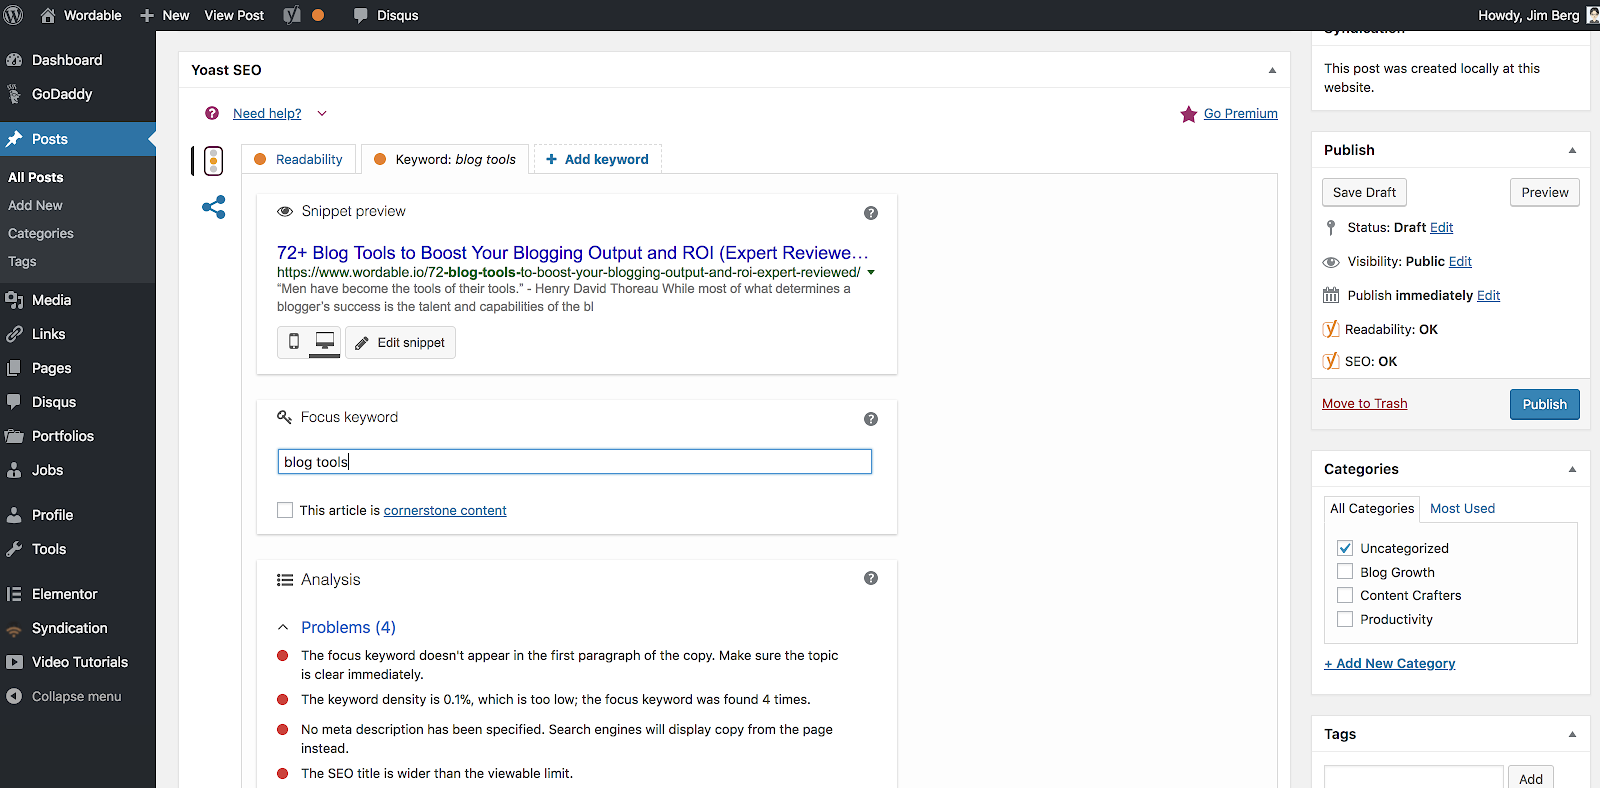Open Categories submenu in sidebar
1600x788 pixels.
(x=41, y=233)
